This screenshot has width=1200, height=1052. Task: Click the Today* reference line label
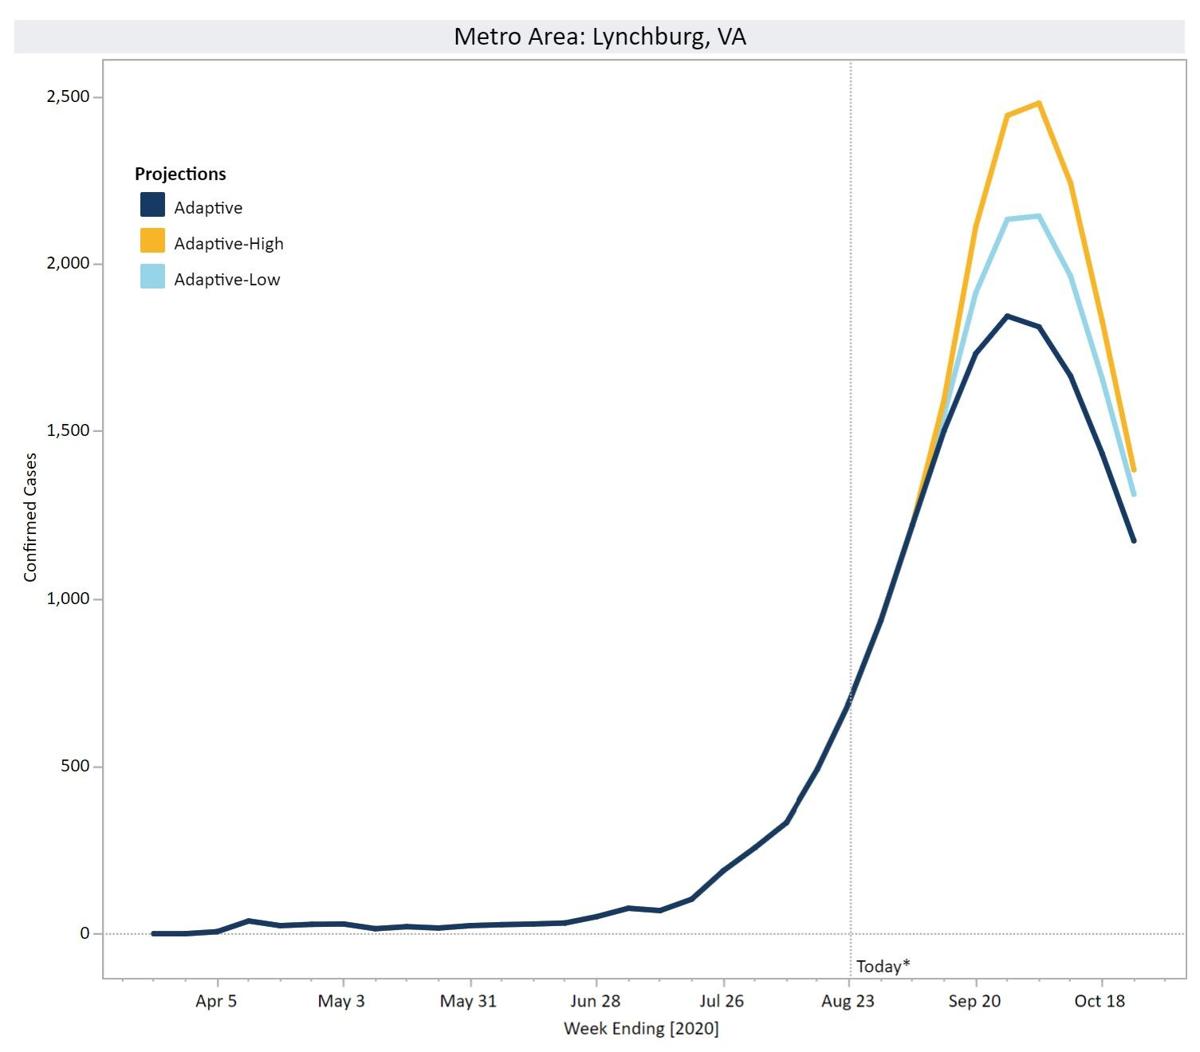tap(883, 966)
